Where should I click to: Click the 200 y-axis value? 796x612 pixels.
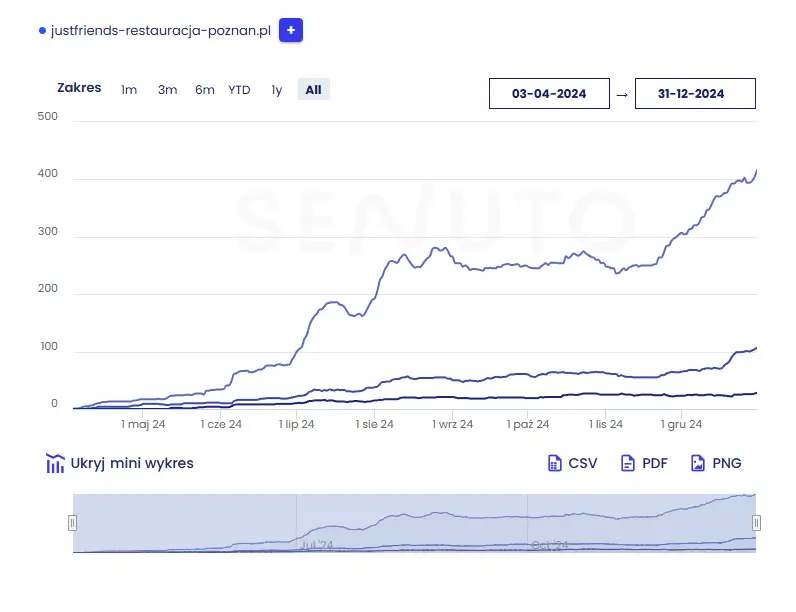pos(48,289)
